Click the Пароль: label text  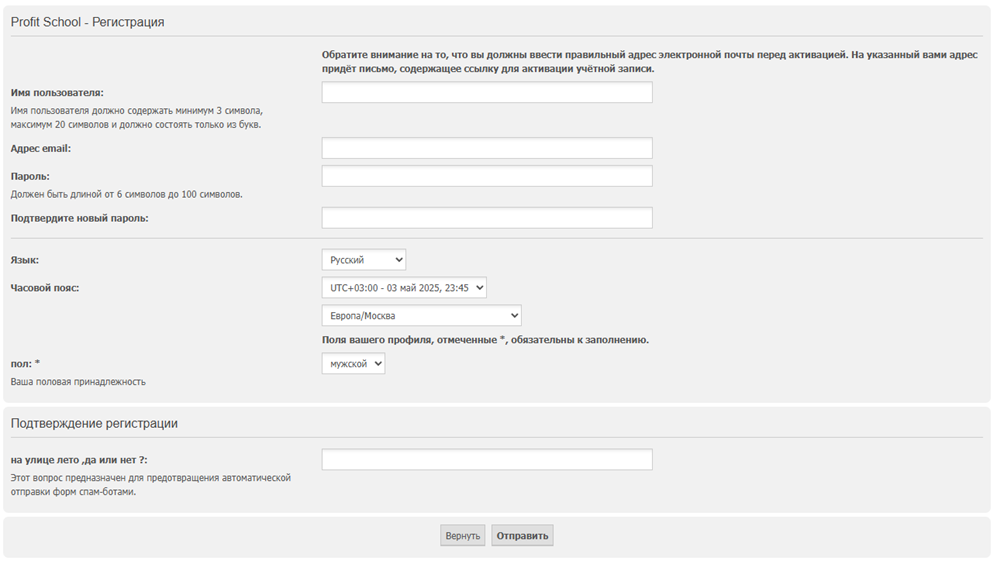click(30, 177)
